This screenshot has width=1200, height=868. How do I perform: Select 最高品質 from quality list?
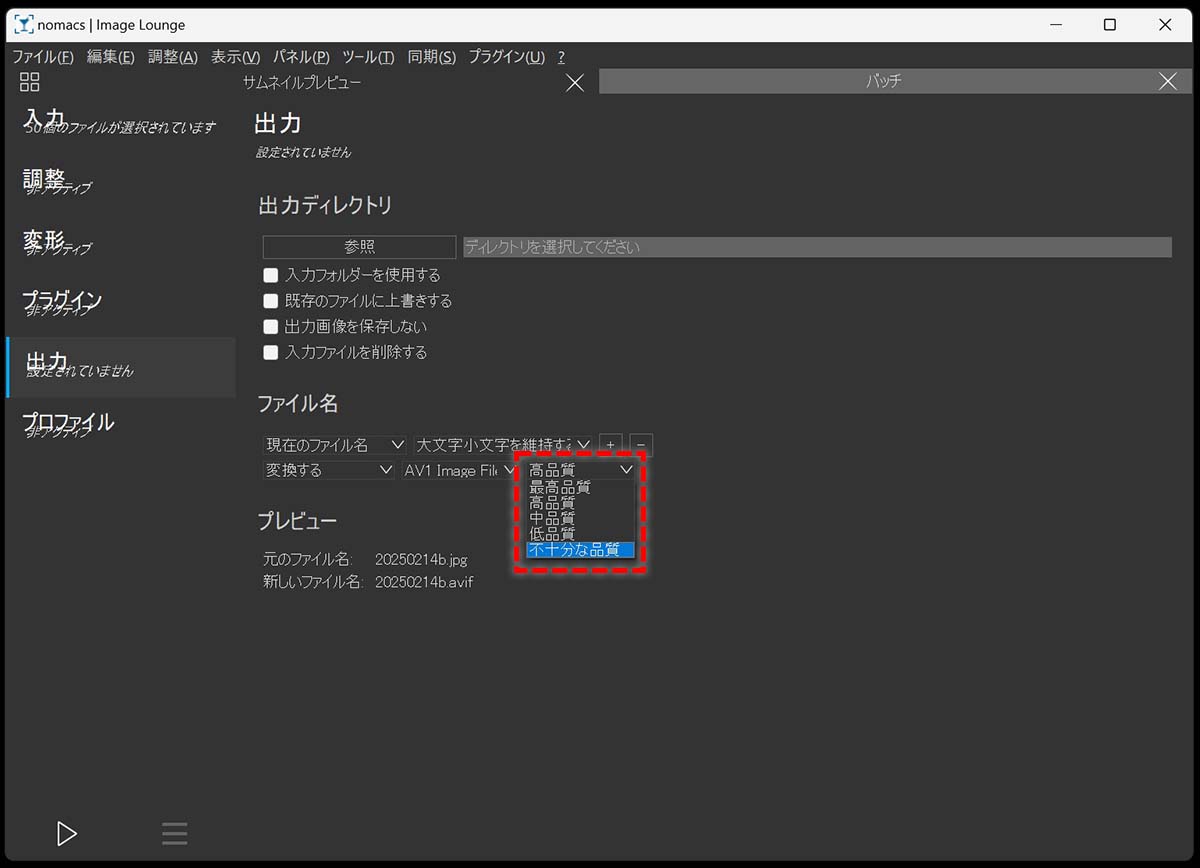(560, 488)
